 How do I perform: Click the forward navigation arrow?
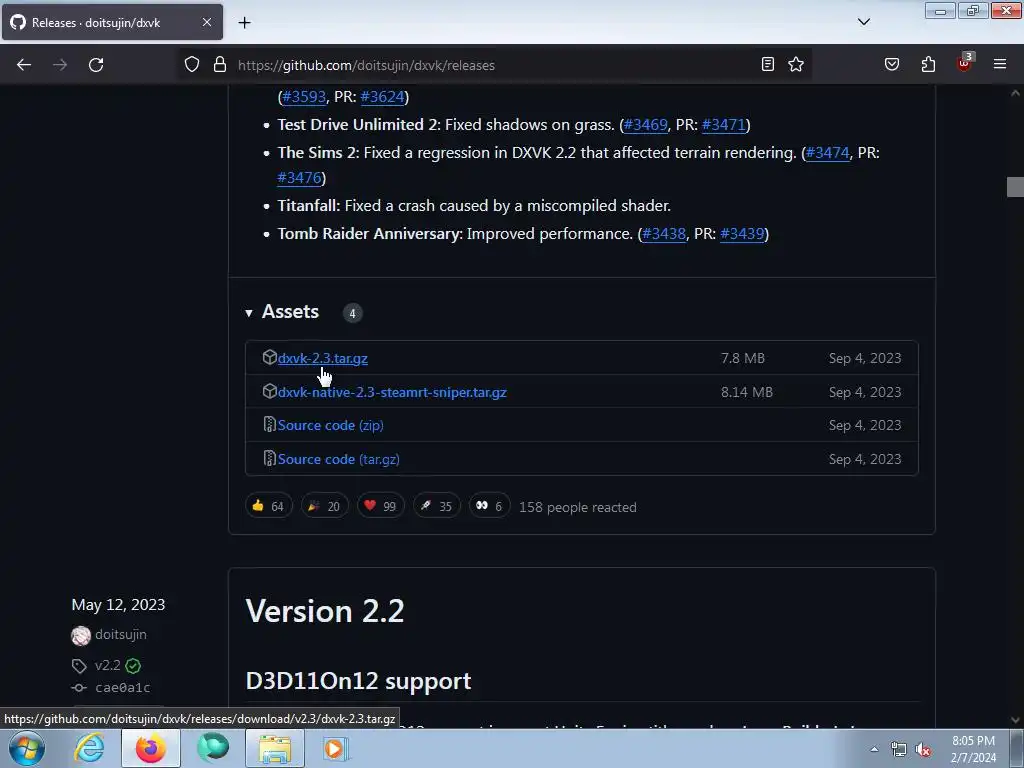60,65
